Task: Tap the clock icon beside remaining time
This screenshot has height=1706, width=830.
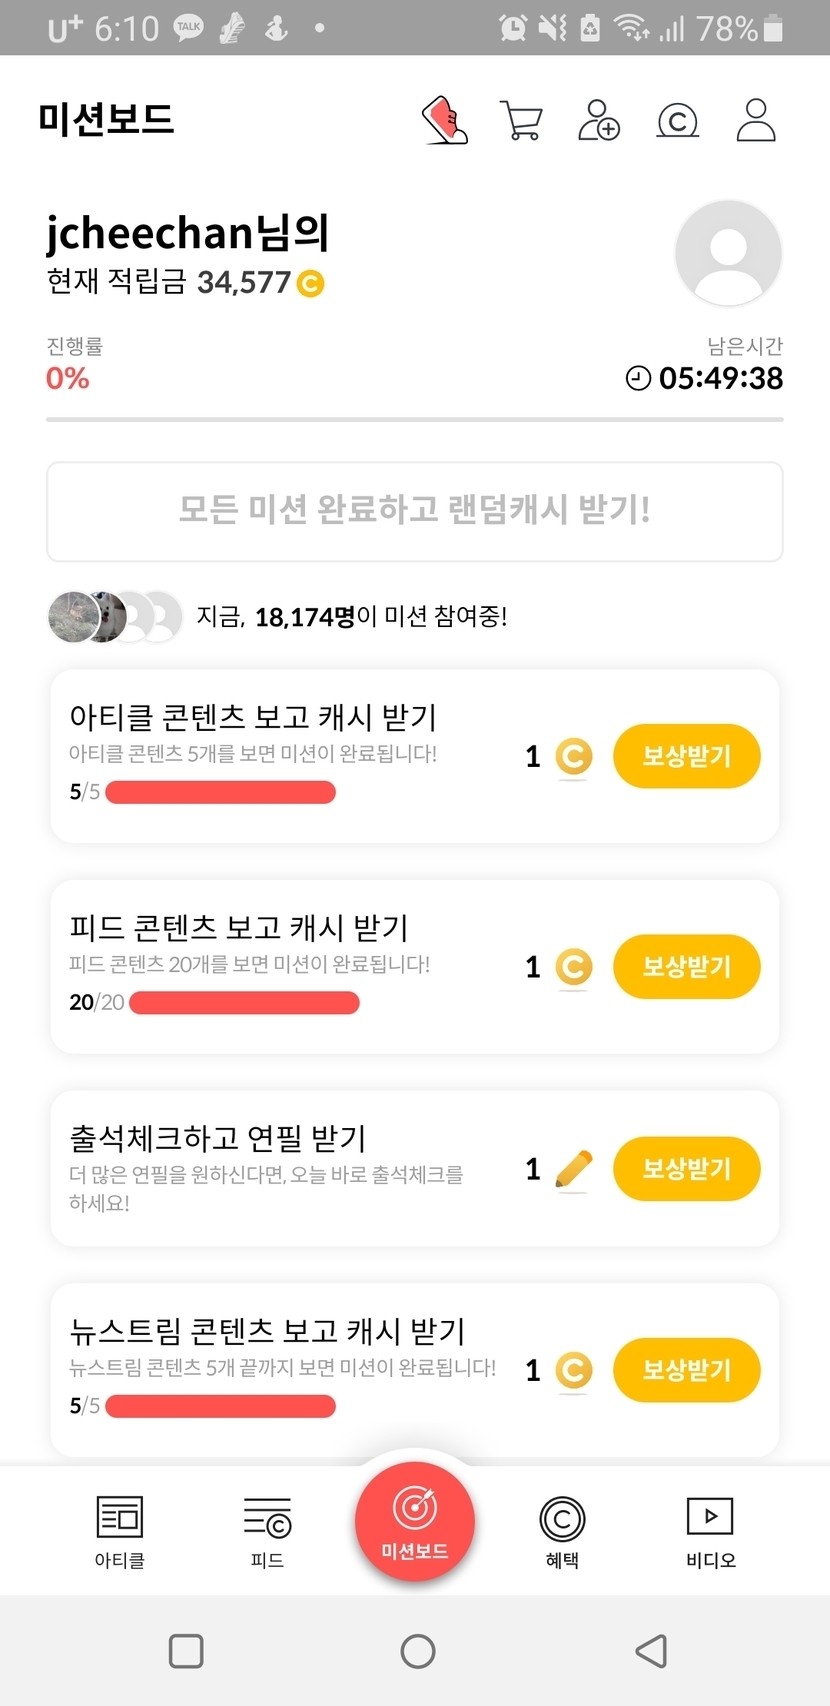Action: pos(638,378)
